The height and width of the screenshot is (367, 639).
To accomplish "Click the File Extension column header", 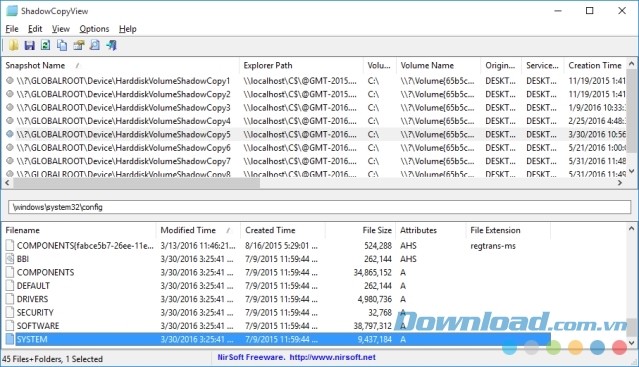I will [508, 230].
